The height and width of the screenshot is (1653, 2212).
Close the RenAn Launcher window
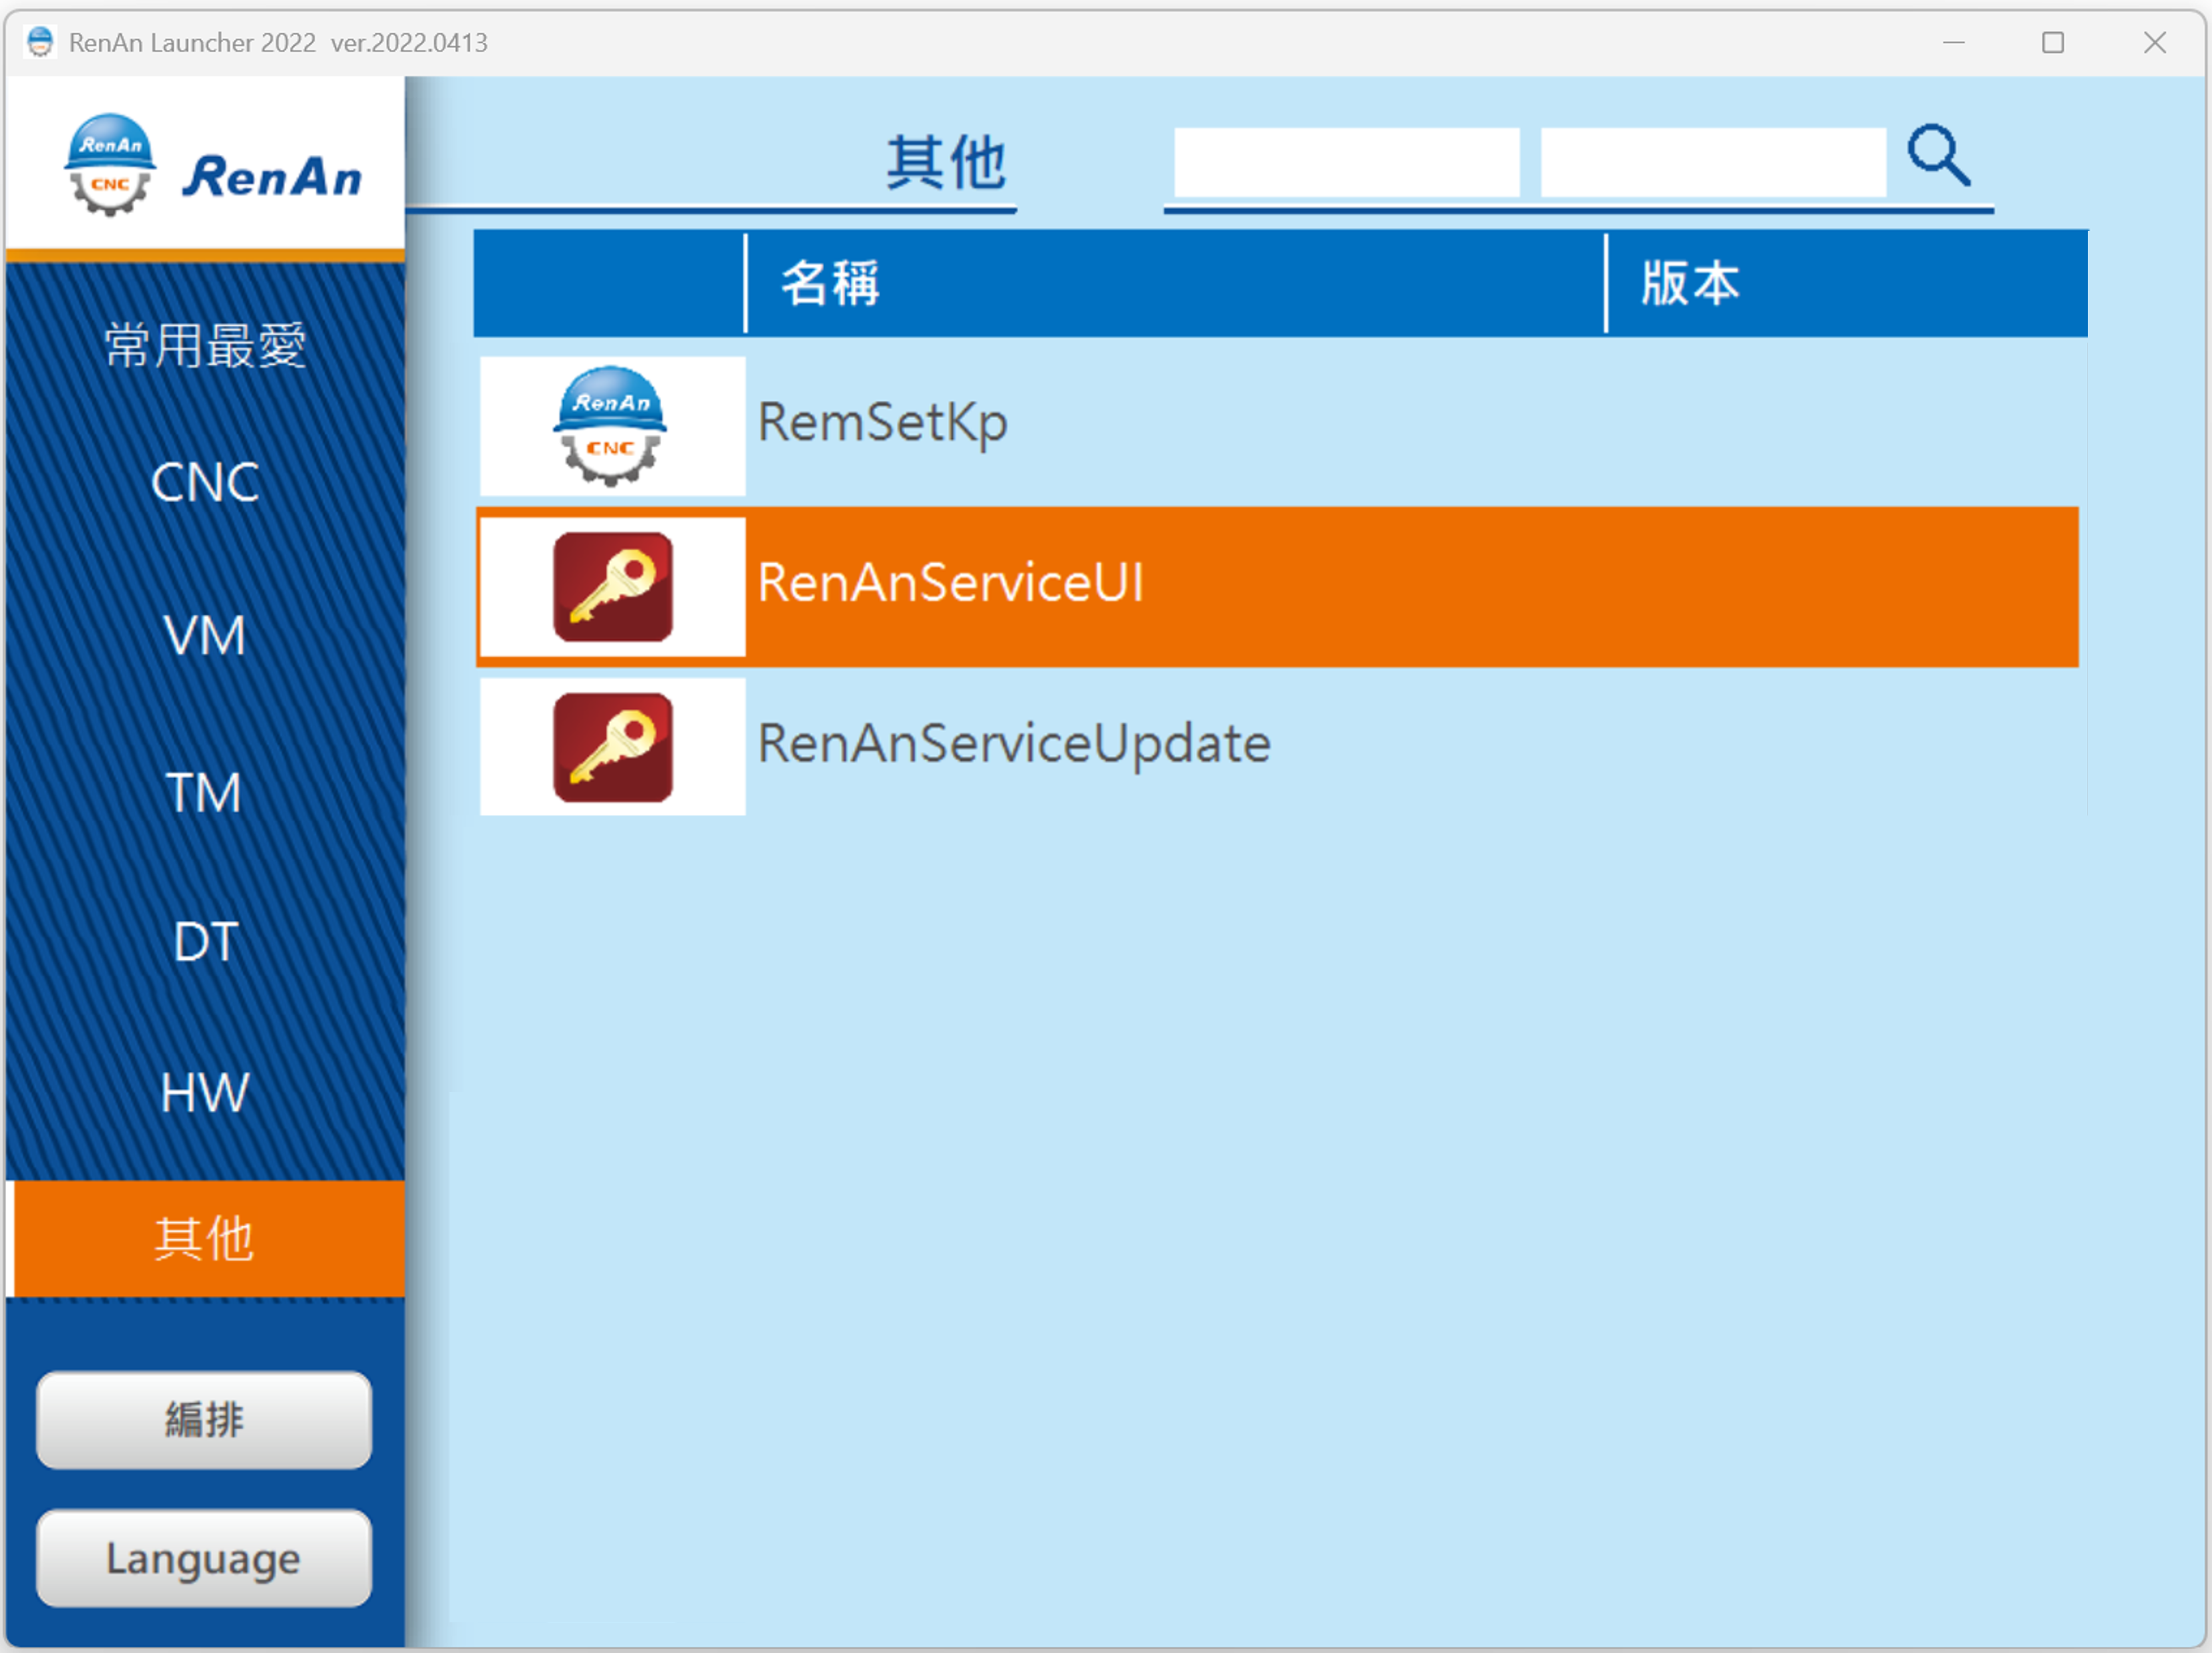[x=2155, y=42]
